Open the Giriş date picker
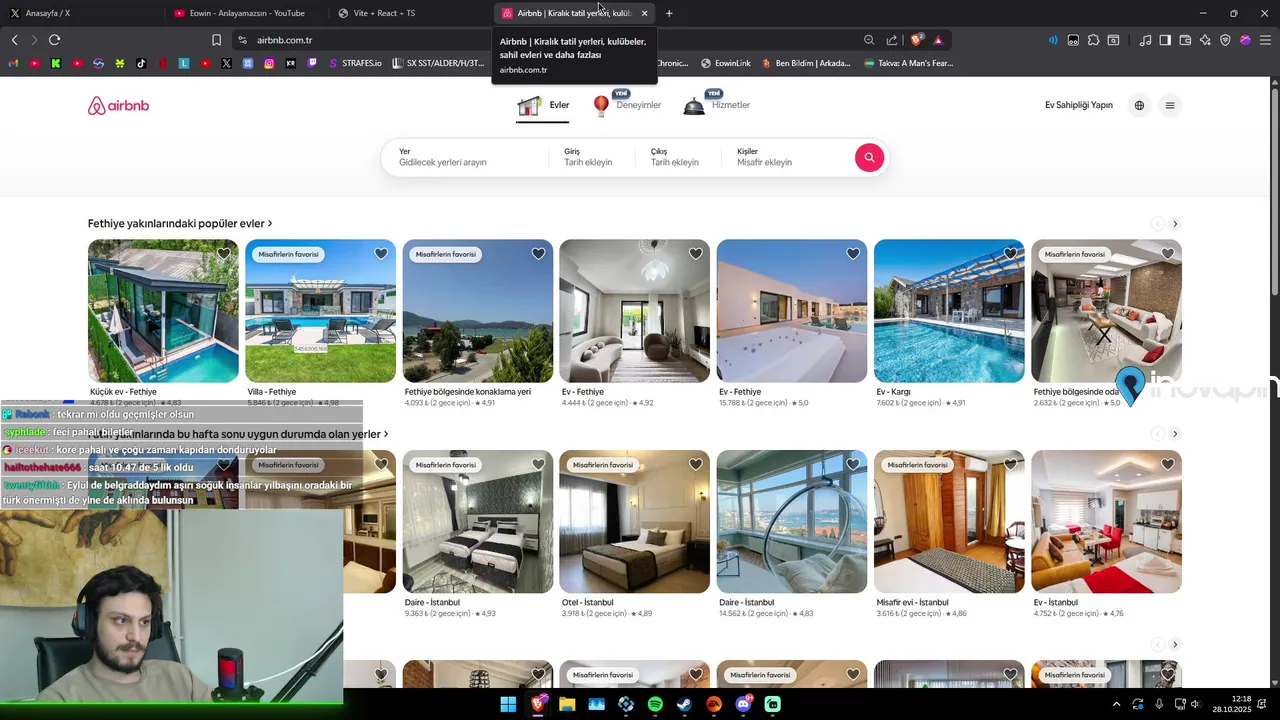Viewport: 1280px width, 720px height. pos(592,157)
